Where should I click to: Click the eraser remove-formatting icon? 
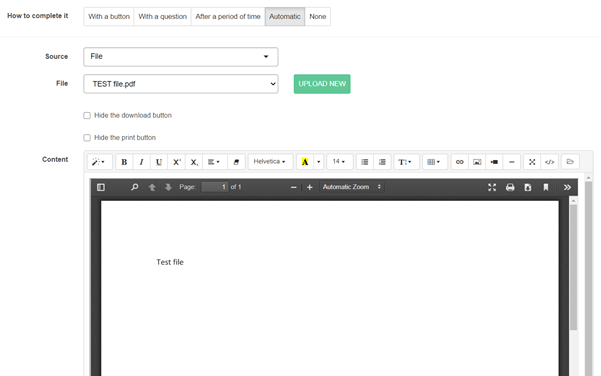pyautogui.click(x=236, y=162)
